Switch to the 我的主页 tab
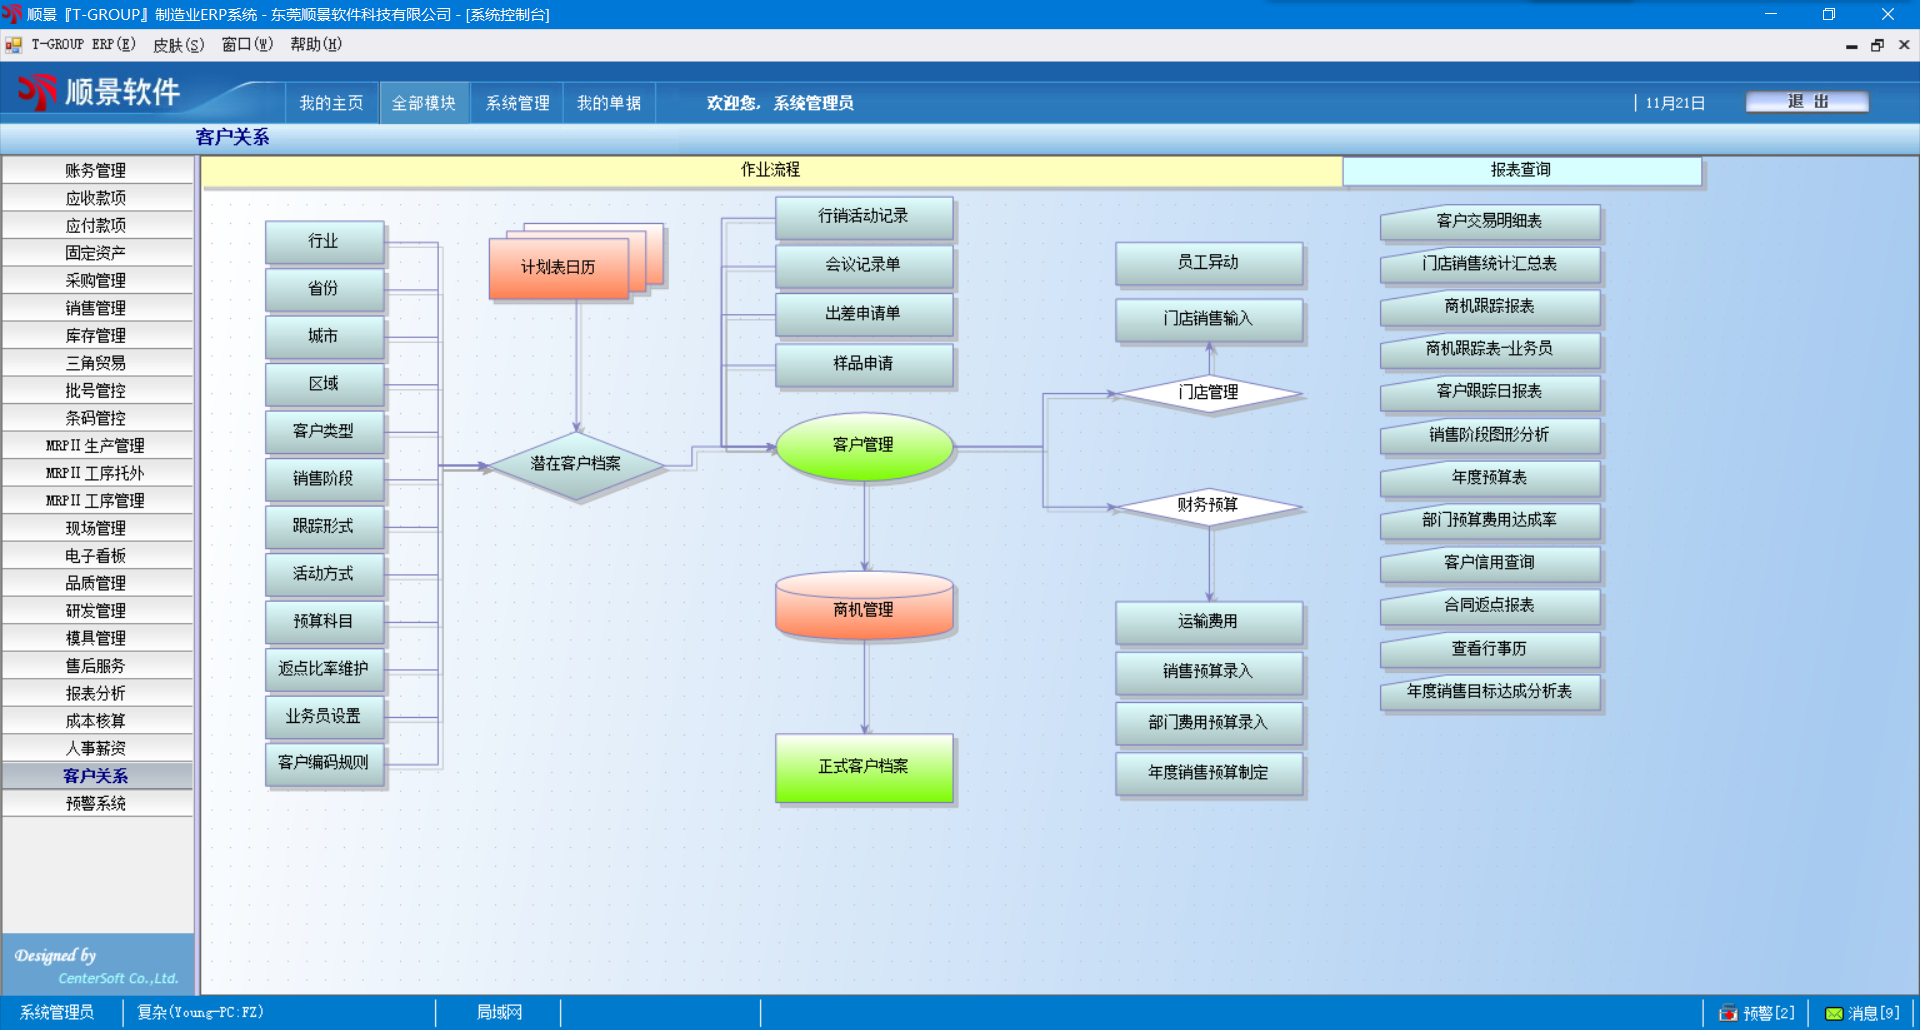The image size is (1920, 1030). pos(331,103)
